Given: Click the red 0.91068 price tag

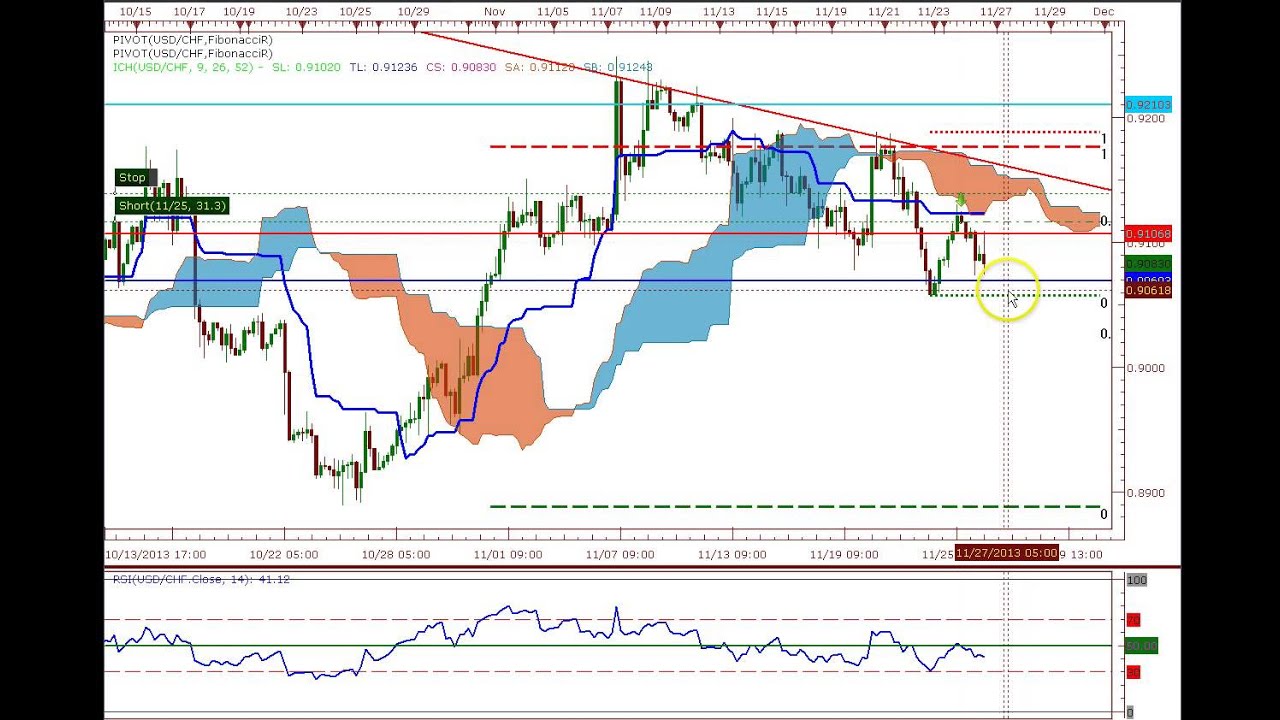Looking at the screenshot, I should (x=1147, y=234).
